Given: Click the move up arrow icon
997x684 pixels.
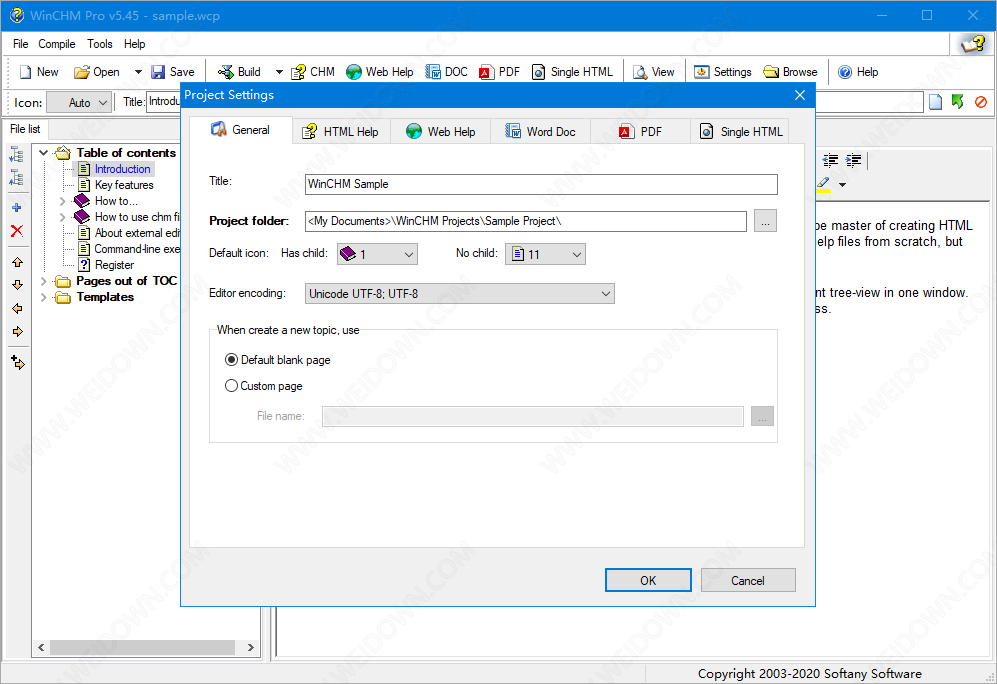Looking at the screenshot, I should (18, 262).
